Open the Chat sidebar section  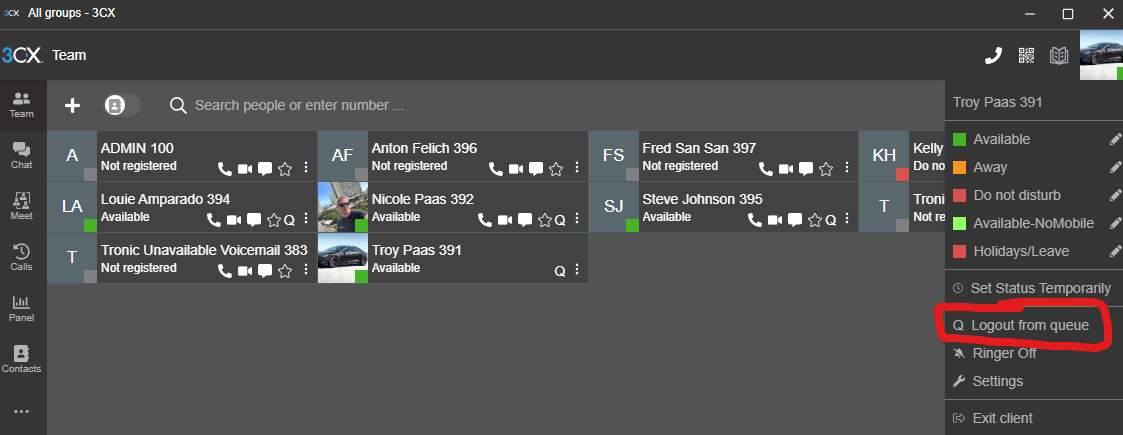click(21, 154)
